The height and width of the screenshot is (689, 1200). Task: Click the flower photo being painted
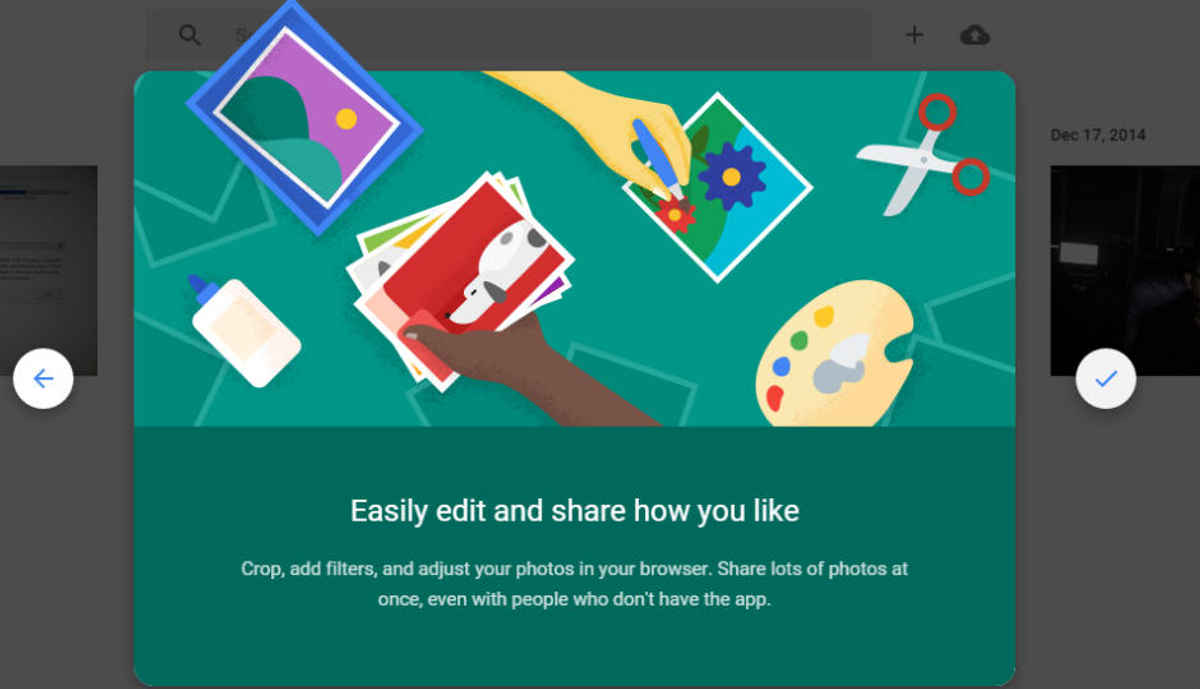(x=718, y=186)
